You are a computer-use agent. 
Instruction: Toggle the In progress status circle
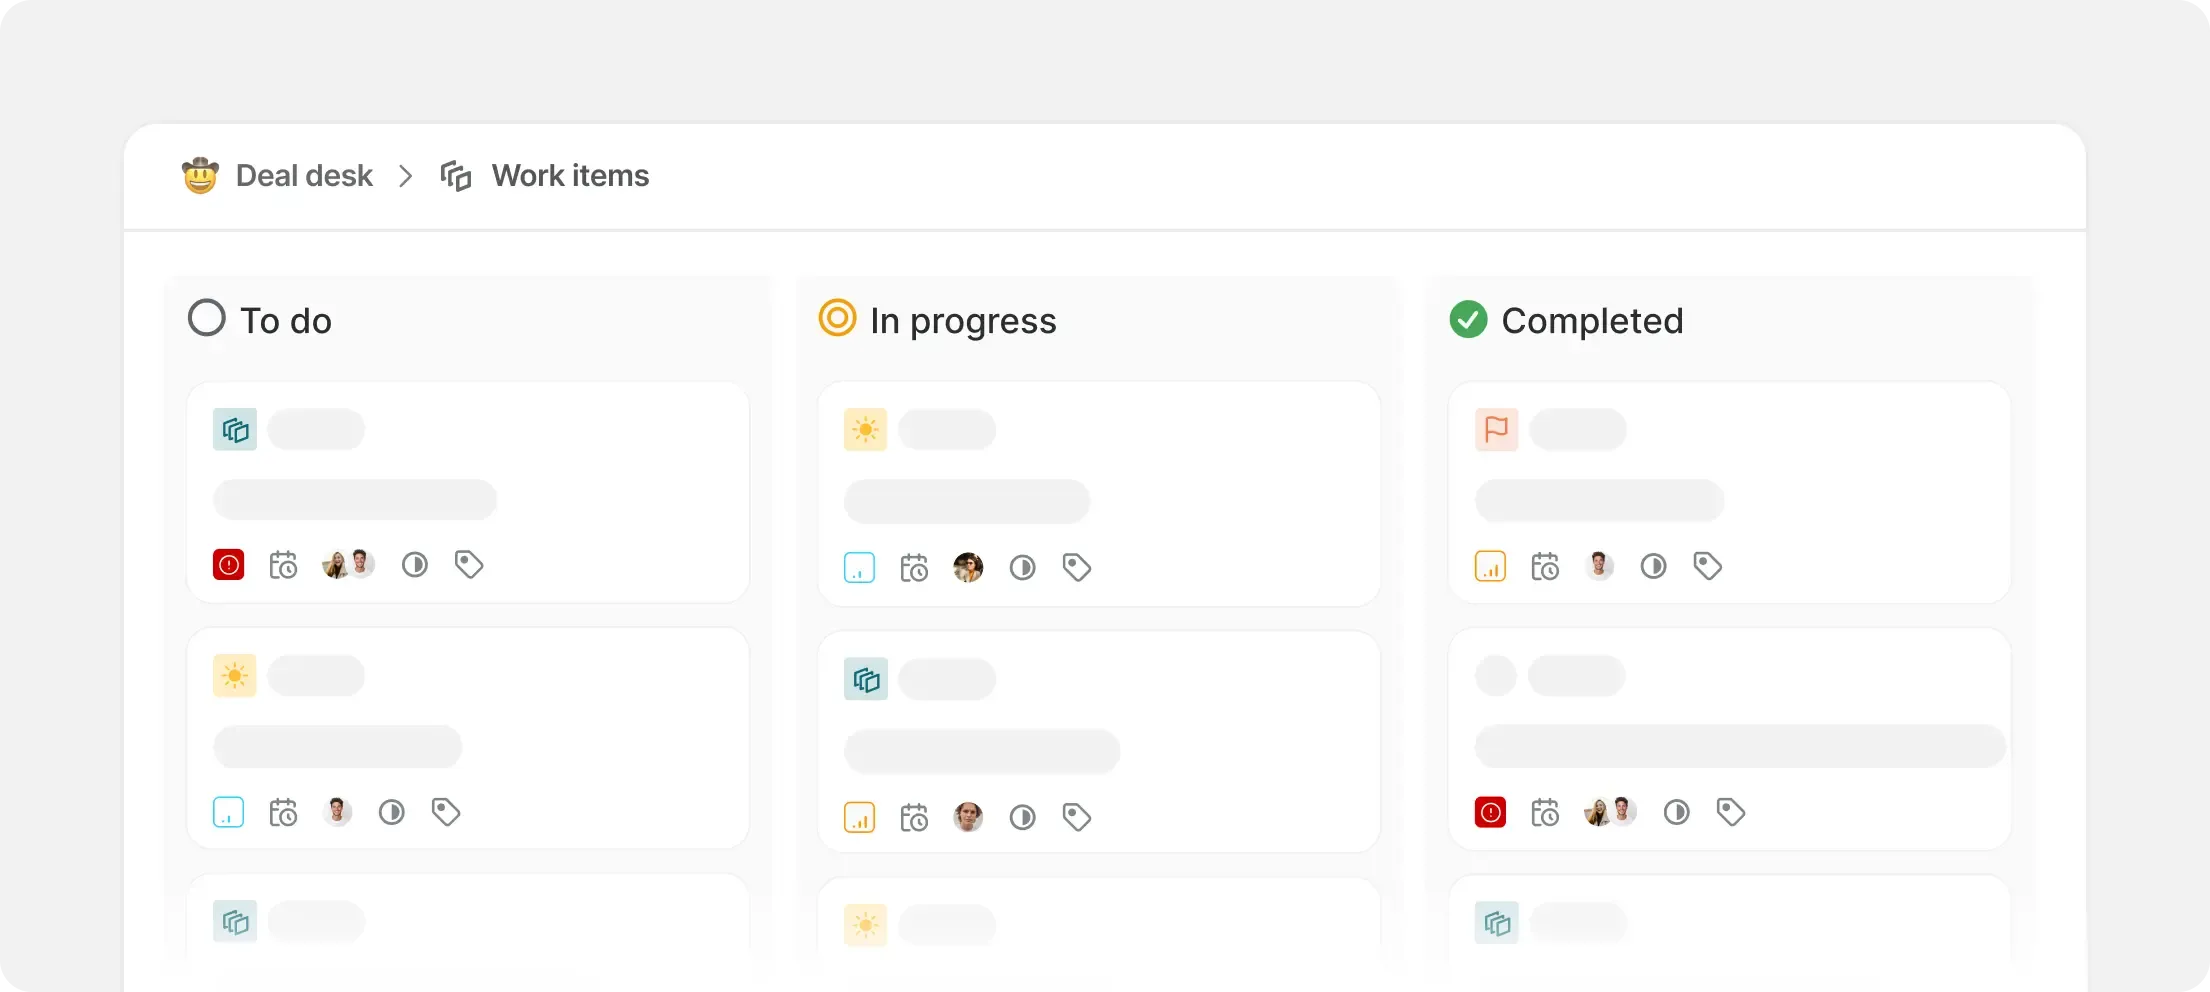[837, 318]
